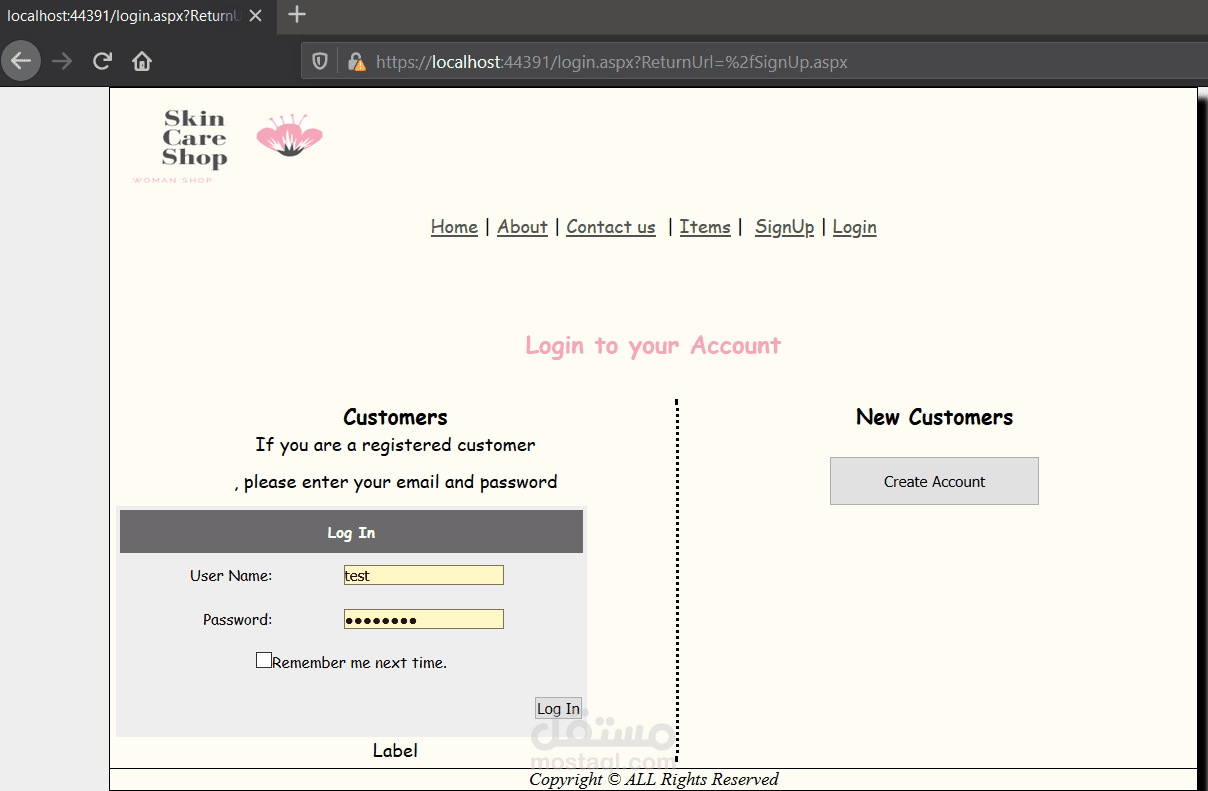Close the login.aspx browser tab

(x=255, y=15)
